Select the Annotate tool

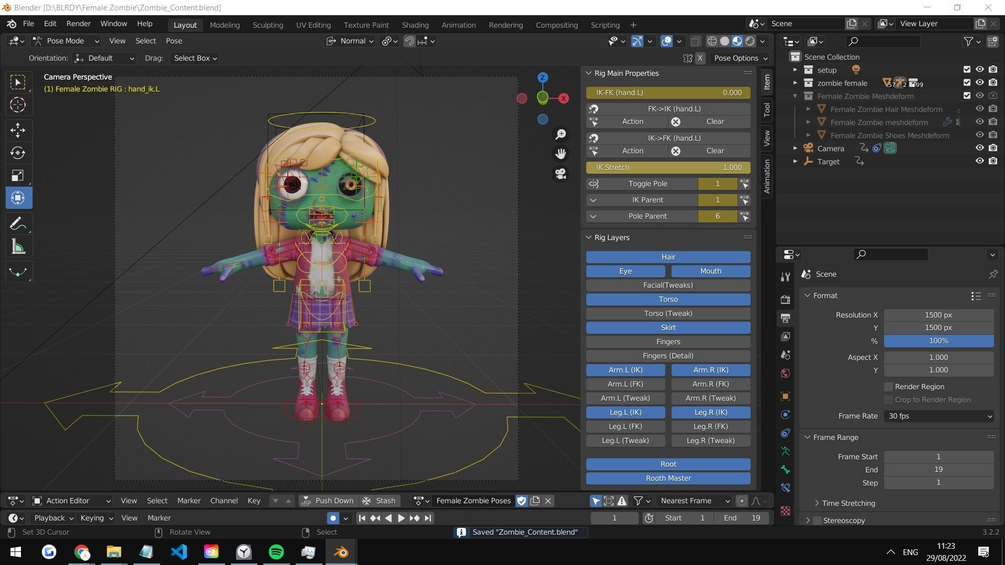18,224
